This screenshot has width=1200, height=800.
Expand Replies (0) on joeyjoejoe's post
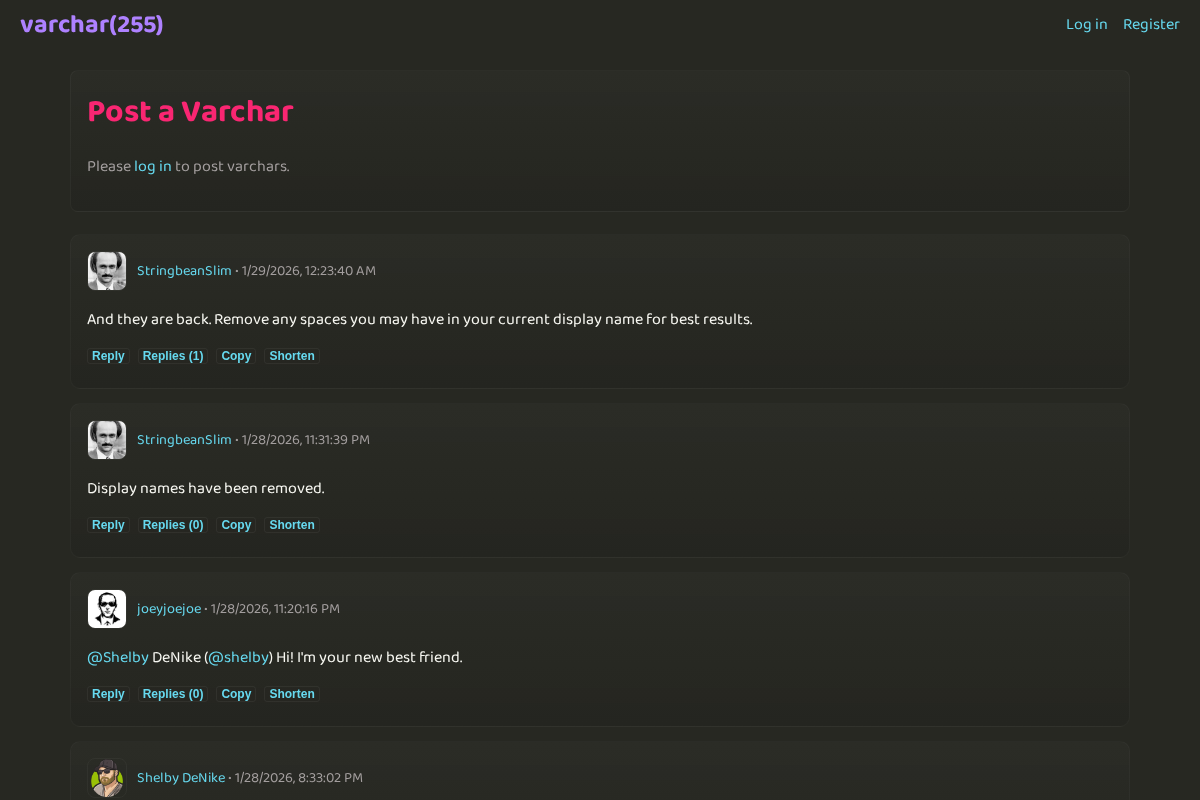tap(173, 694)
